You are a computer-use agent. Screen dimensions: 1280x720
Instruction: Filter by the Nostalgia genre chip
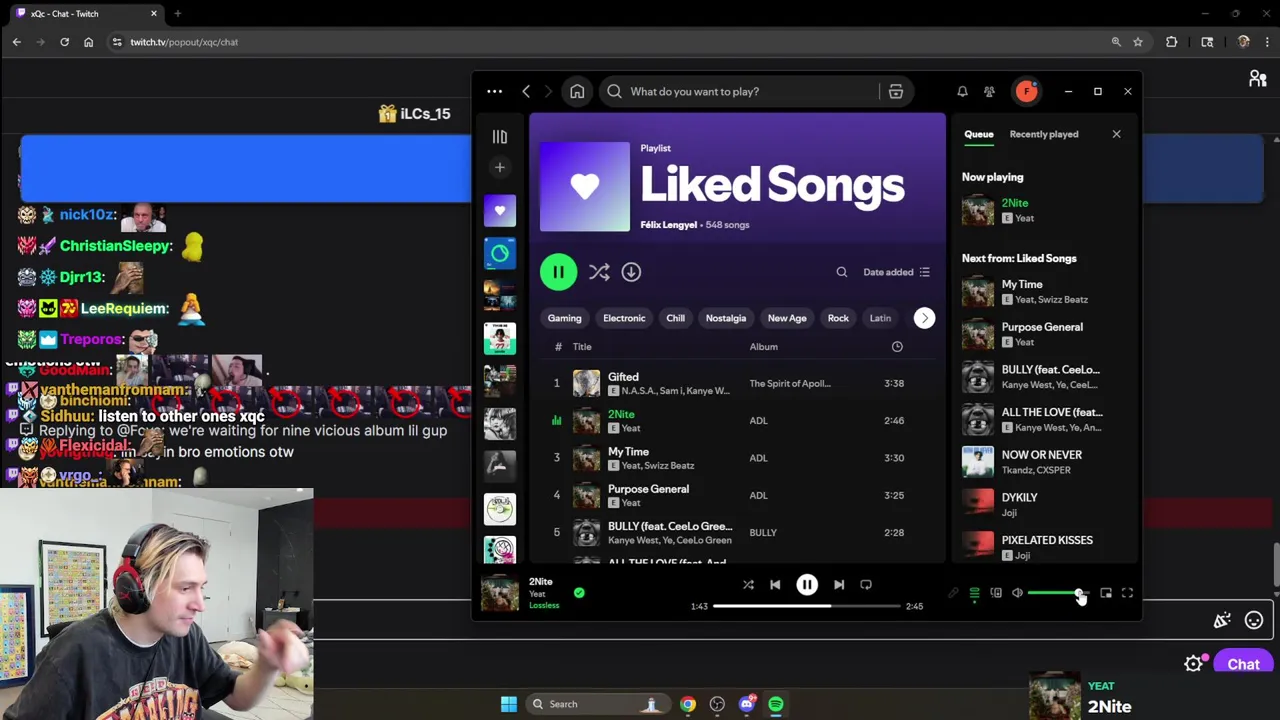pyautogui.click(x=726, y=318)
